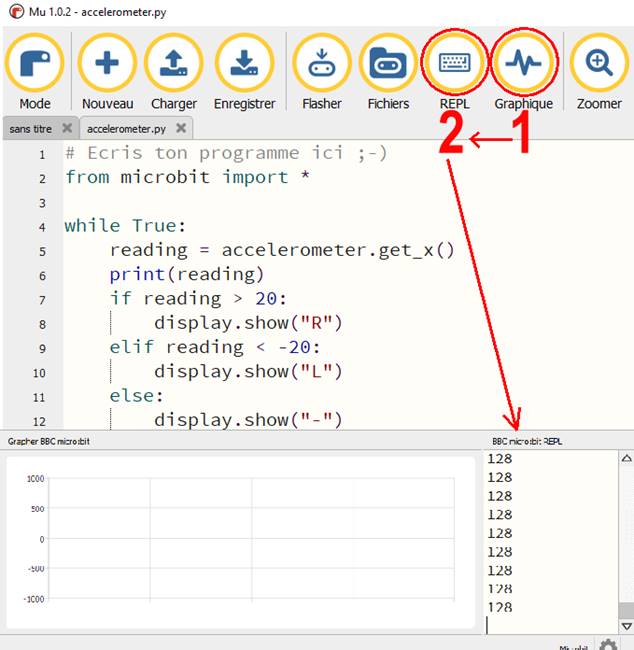Click 'display.show("-")' line

click(x=248, y=420)
